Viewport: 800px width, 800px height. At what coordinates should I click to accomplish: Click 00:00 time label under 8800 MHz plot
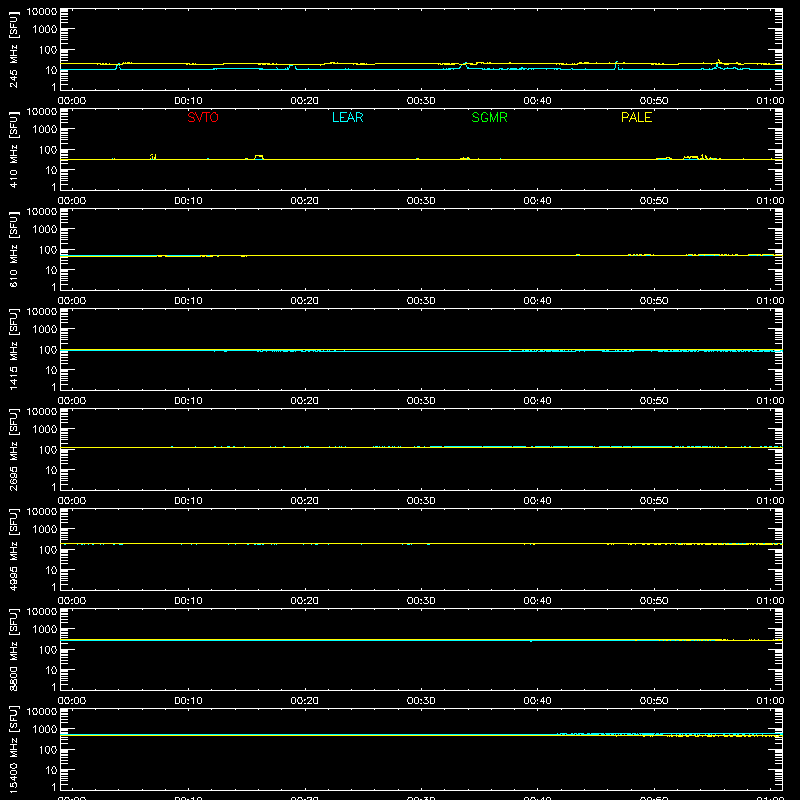pyautogui.click(x=72, y=701)
